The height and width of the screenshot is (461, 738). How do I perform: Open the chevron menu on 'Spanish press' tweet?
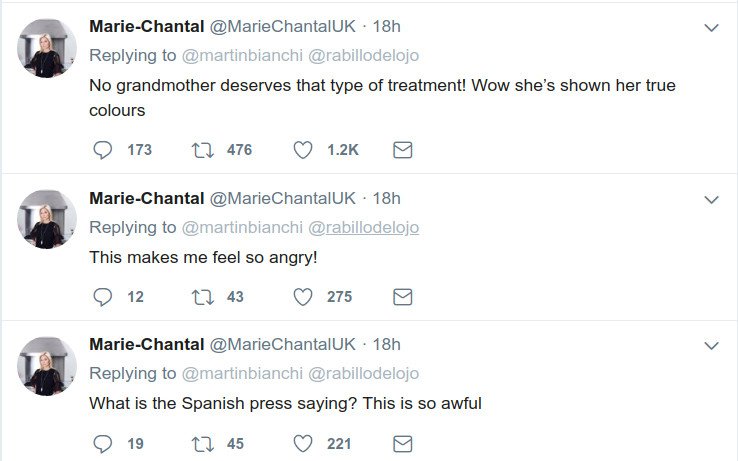711,346
